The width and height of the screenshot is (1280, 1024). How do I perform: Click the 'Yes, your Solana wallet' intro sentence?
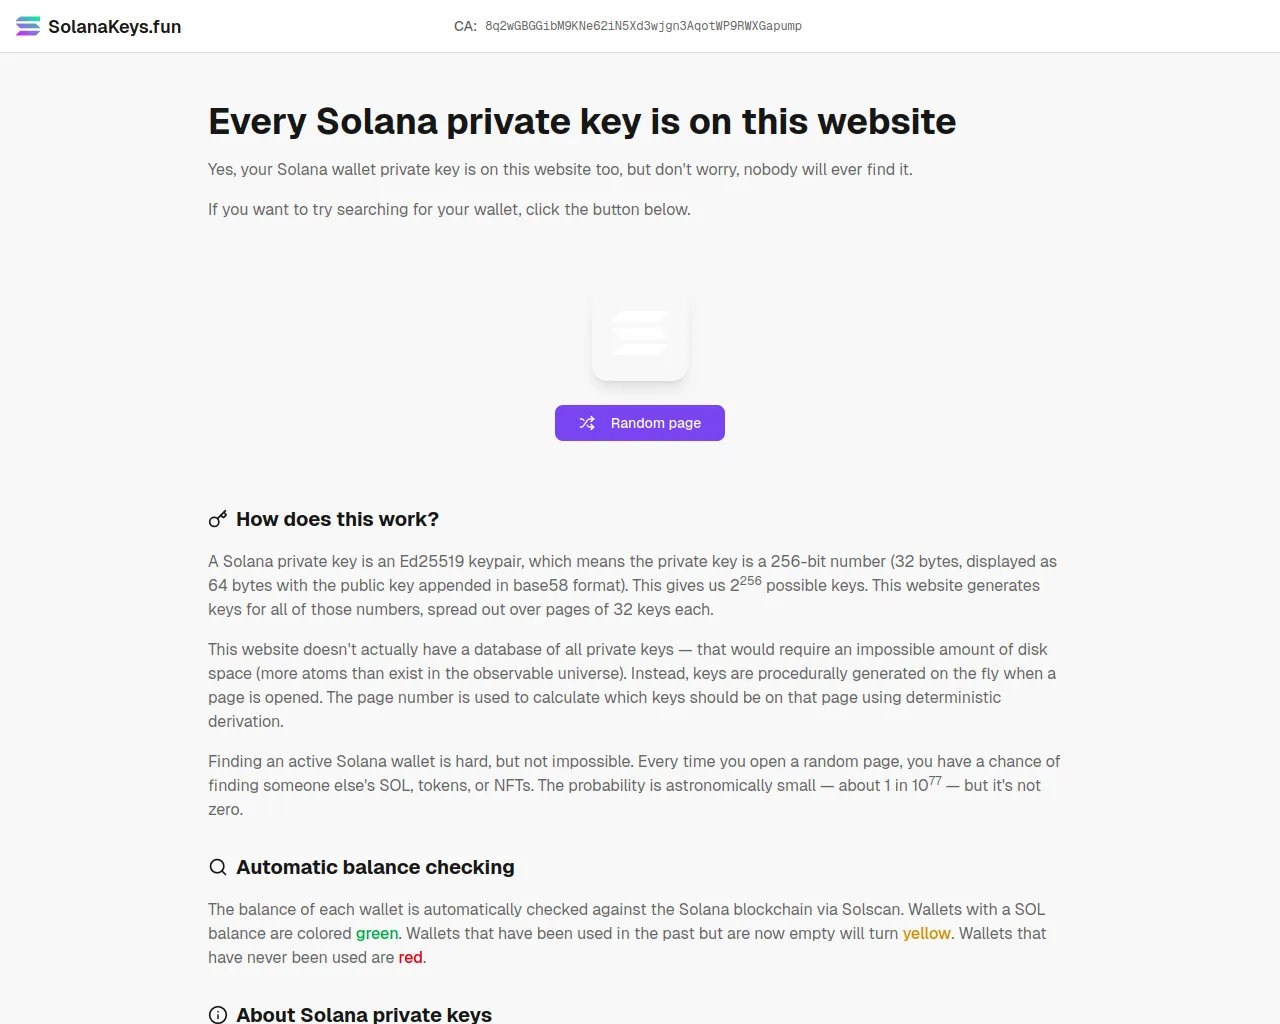(559, 169)
